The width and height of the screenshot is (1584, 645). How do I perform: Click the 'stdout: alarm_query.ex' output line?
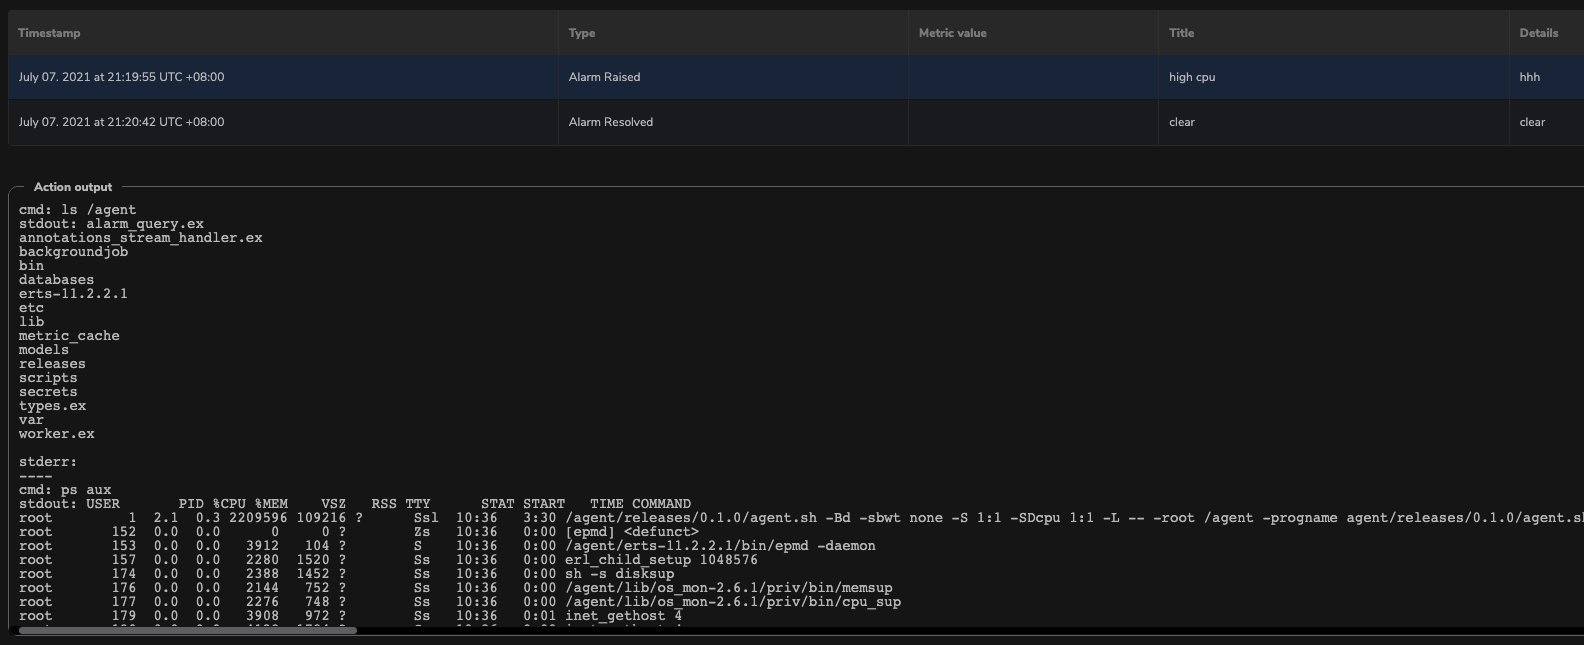pyautogui.click(x=111, y=224)
